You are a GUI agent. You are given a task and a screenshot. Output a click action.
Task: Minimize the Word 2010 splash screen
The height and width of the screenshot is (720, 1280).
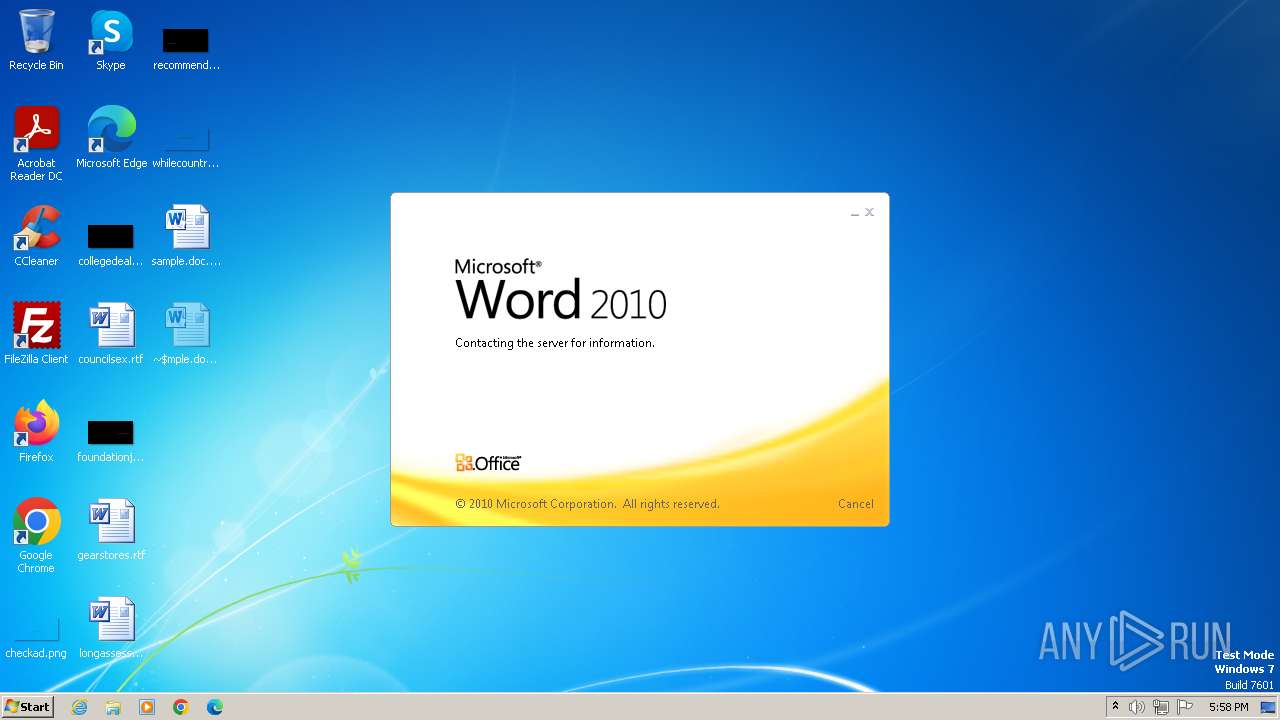[x=855, y=213]
